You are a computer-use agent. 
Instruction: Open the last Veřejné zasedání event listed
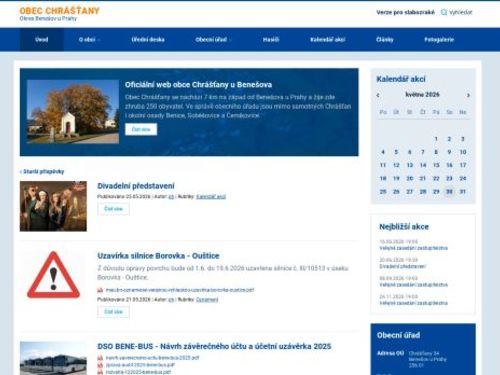[x=413, y=303]
